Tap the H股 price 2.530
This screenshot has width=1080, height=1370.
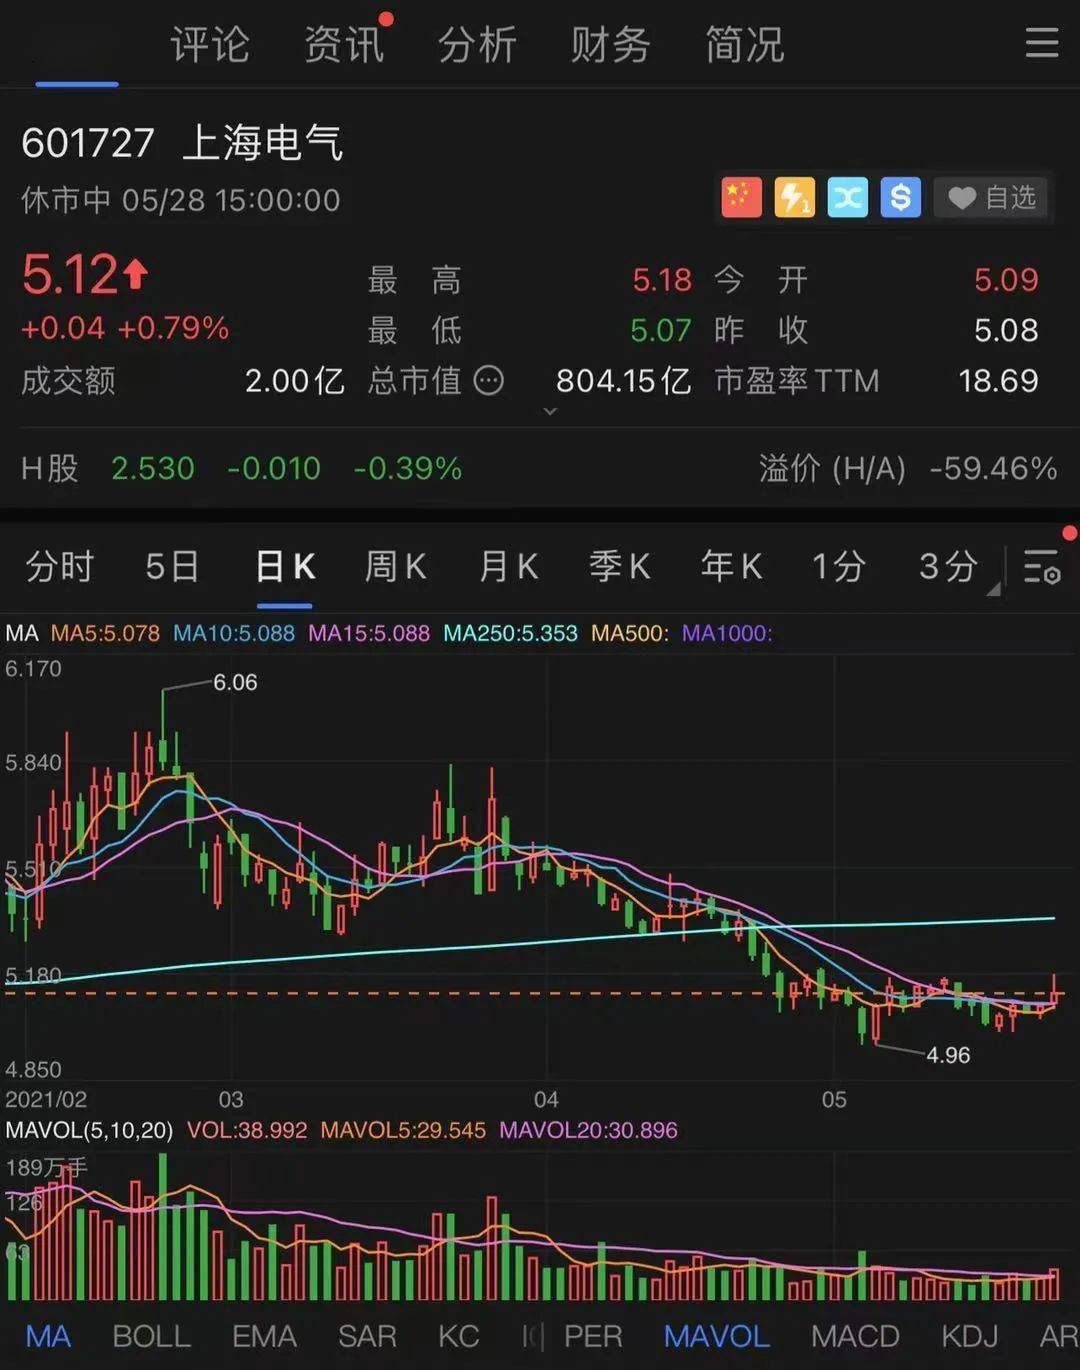point(153,468)
